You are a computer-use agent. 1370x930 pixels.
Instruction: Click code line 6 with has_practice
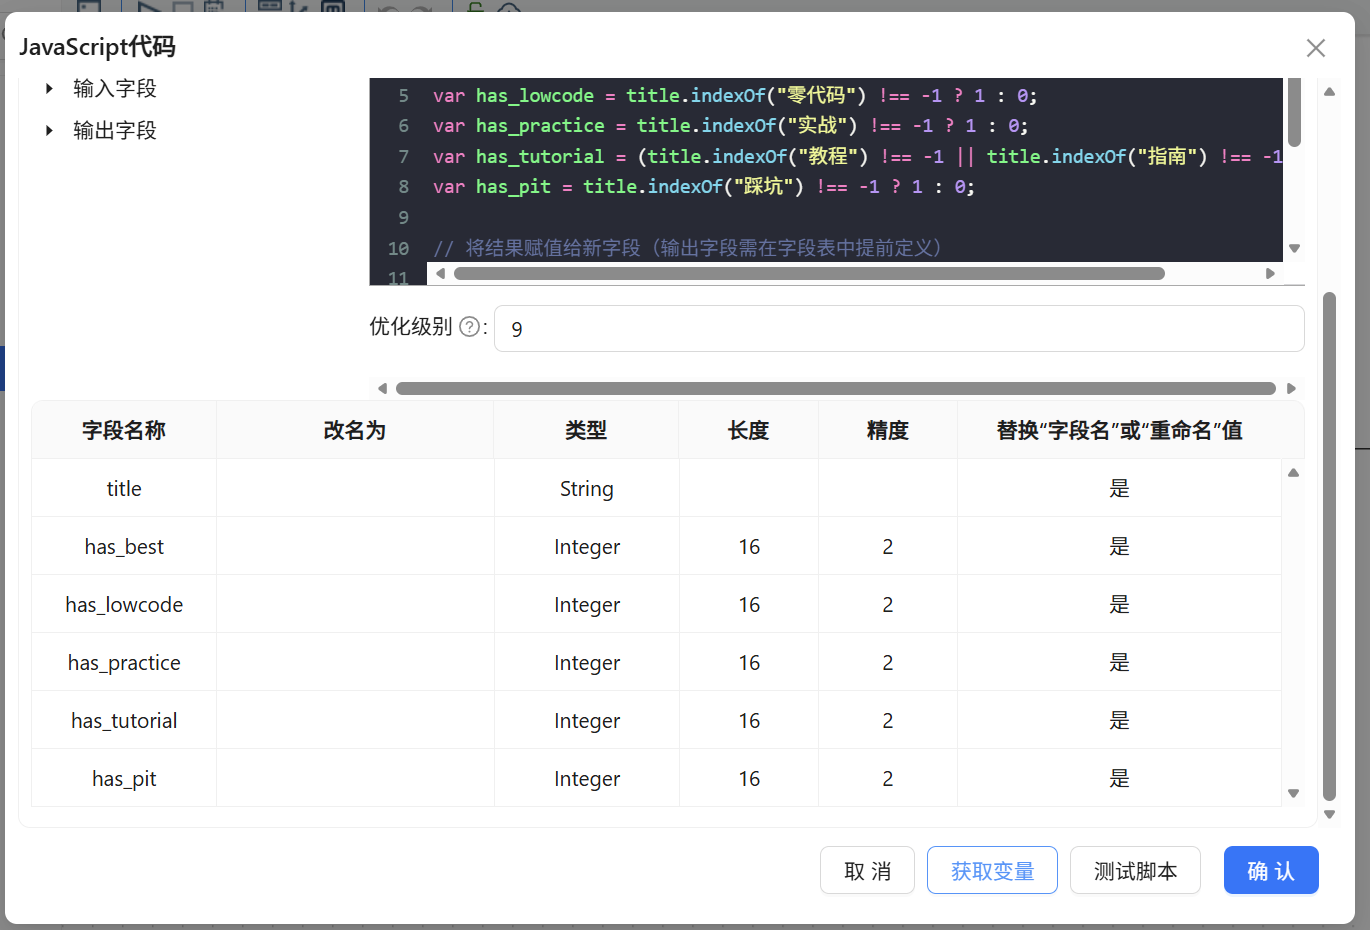[730, 126]
